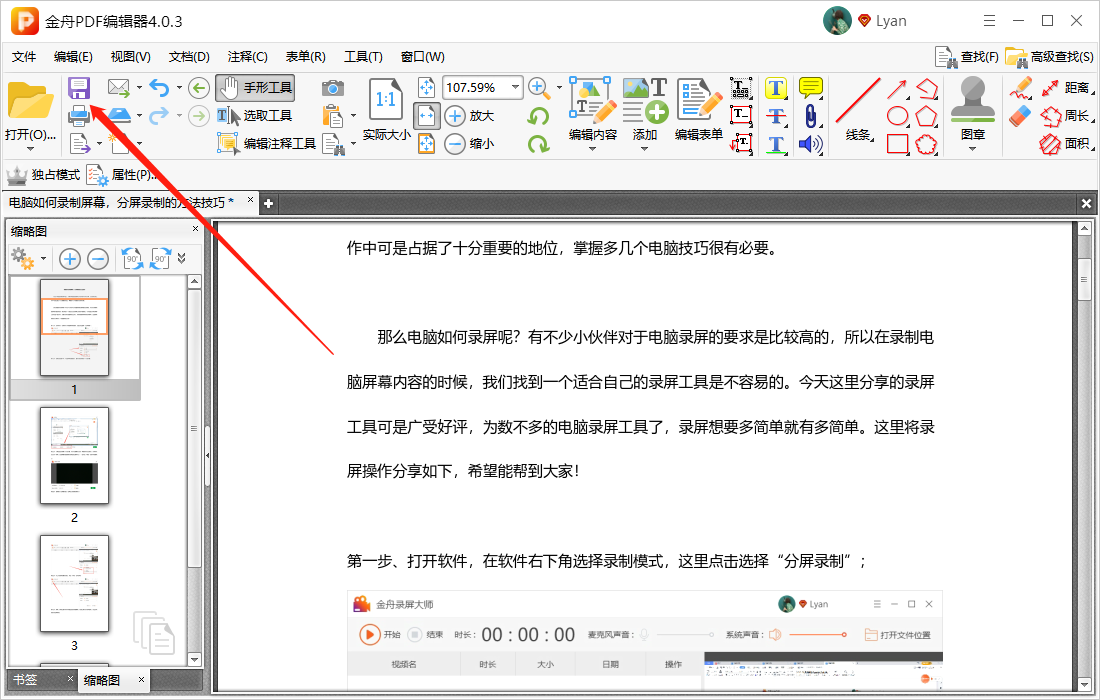Open dropdown arrow next to zoom magnifier

pos(559,88)
